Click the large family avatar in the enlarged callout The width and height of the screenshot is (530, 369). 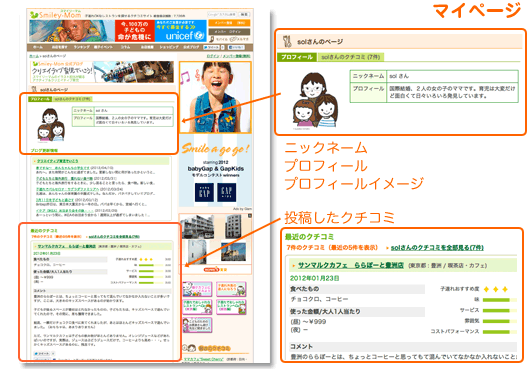click(315, 100)
